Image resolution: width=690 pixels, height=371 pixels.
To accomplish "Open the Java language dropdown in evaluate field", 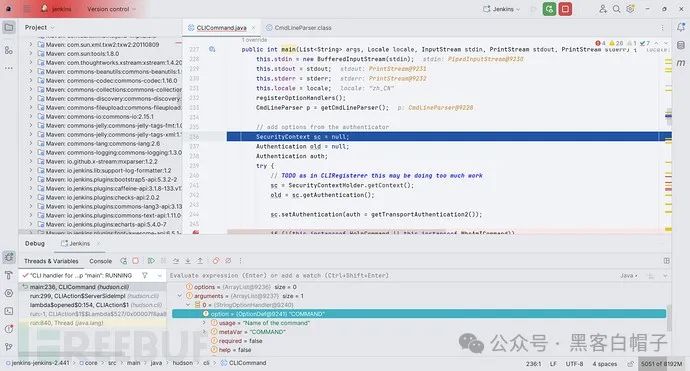I will [x=629, y=275].
